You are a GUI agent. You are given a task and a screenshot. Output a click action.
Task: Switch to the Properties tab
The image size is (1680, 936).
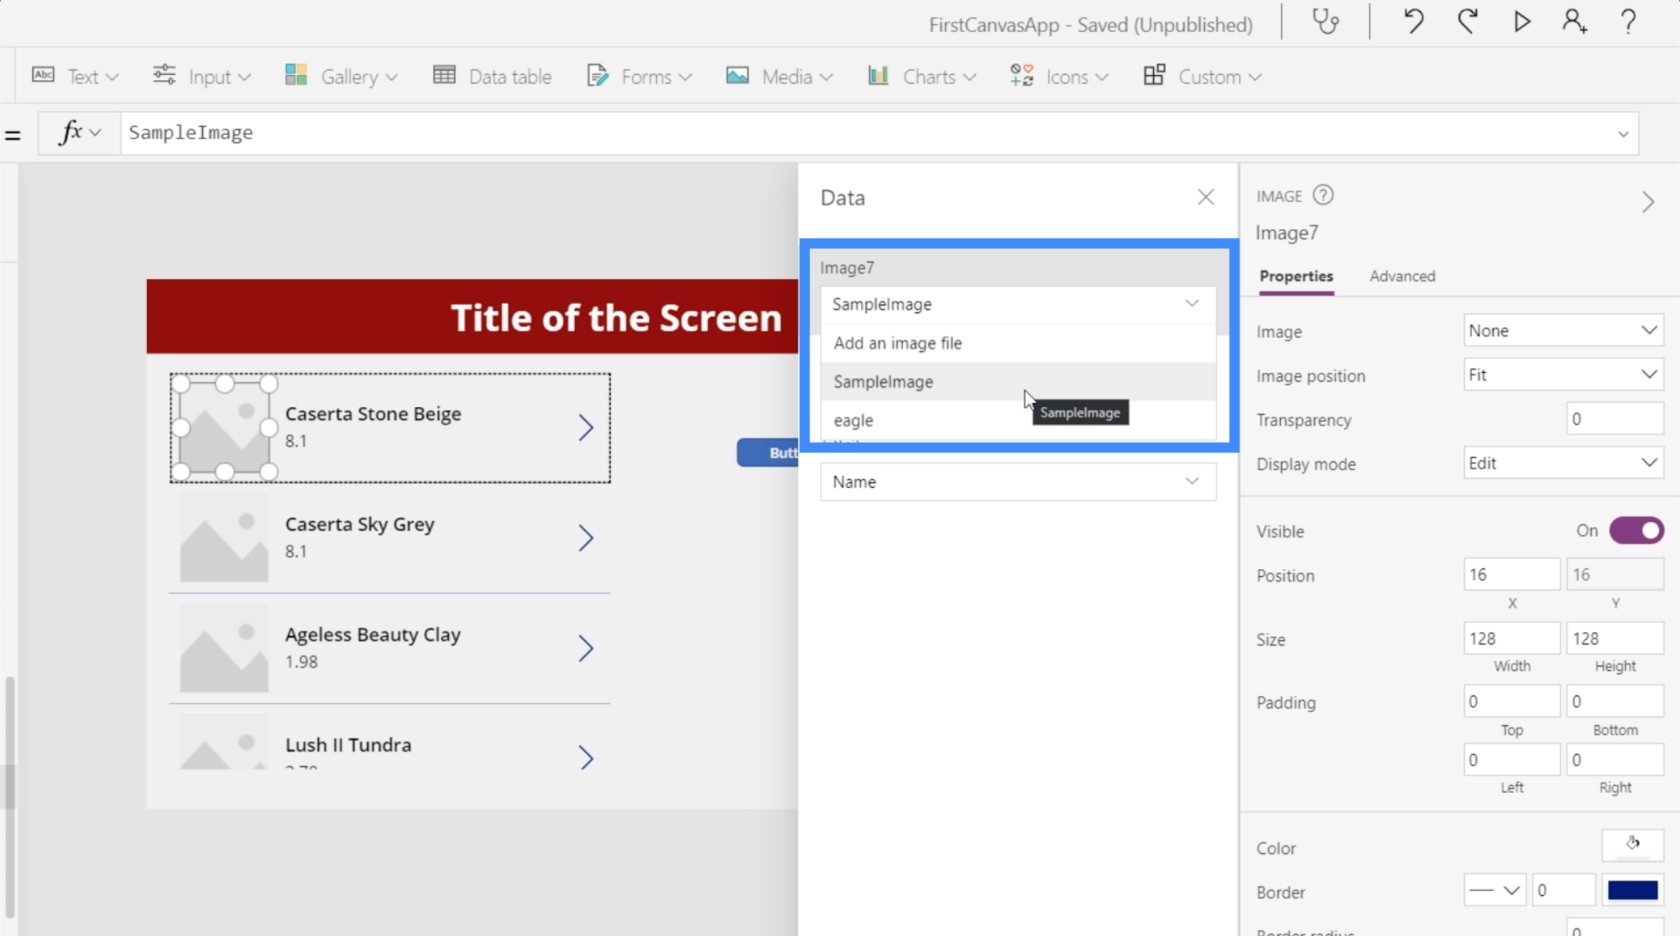tap(1296, 276)
